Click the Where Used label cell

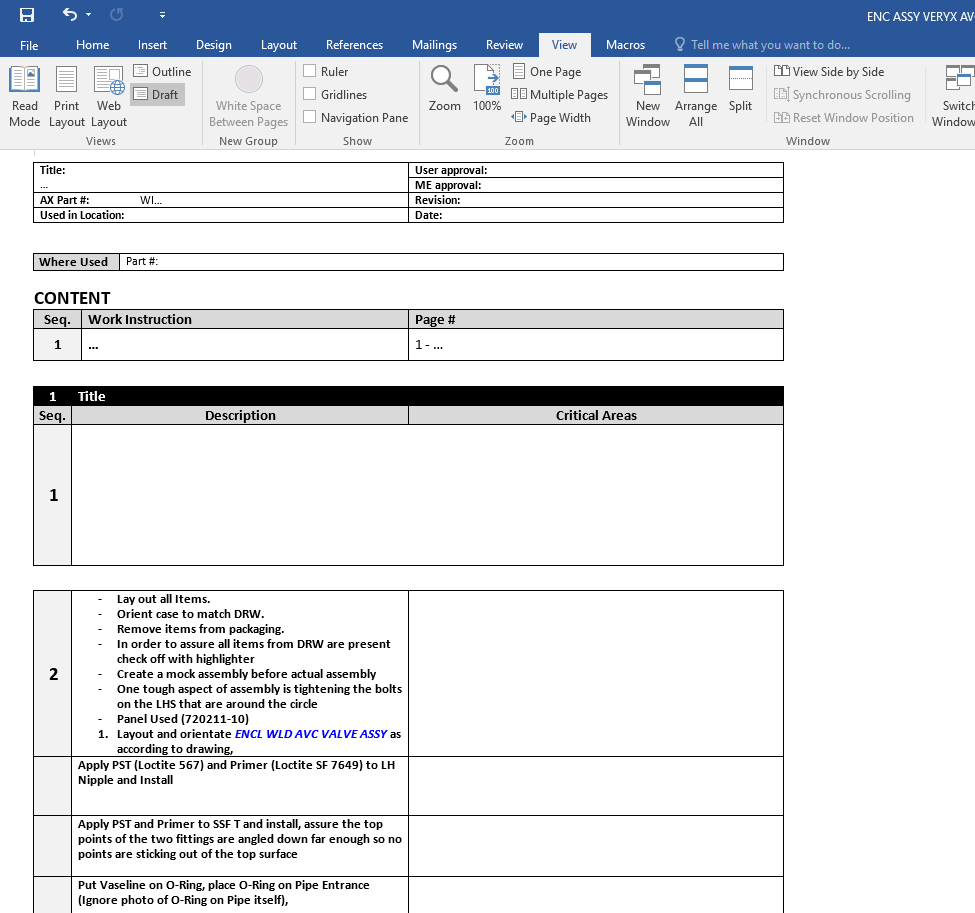click(76, 262)
